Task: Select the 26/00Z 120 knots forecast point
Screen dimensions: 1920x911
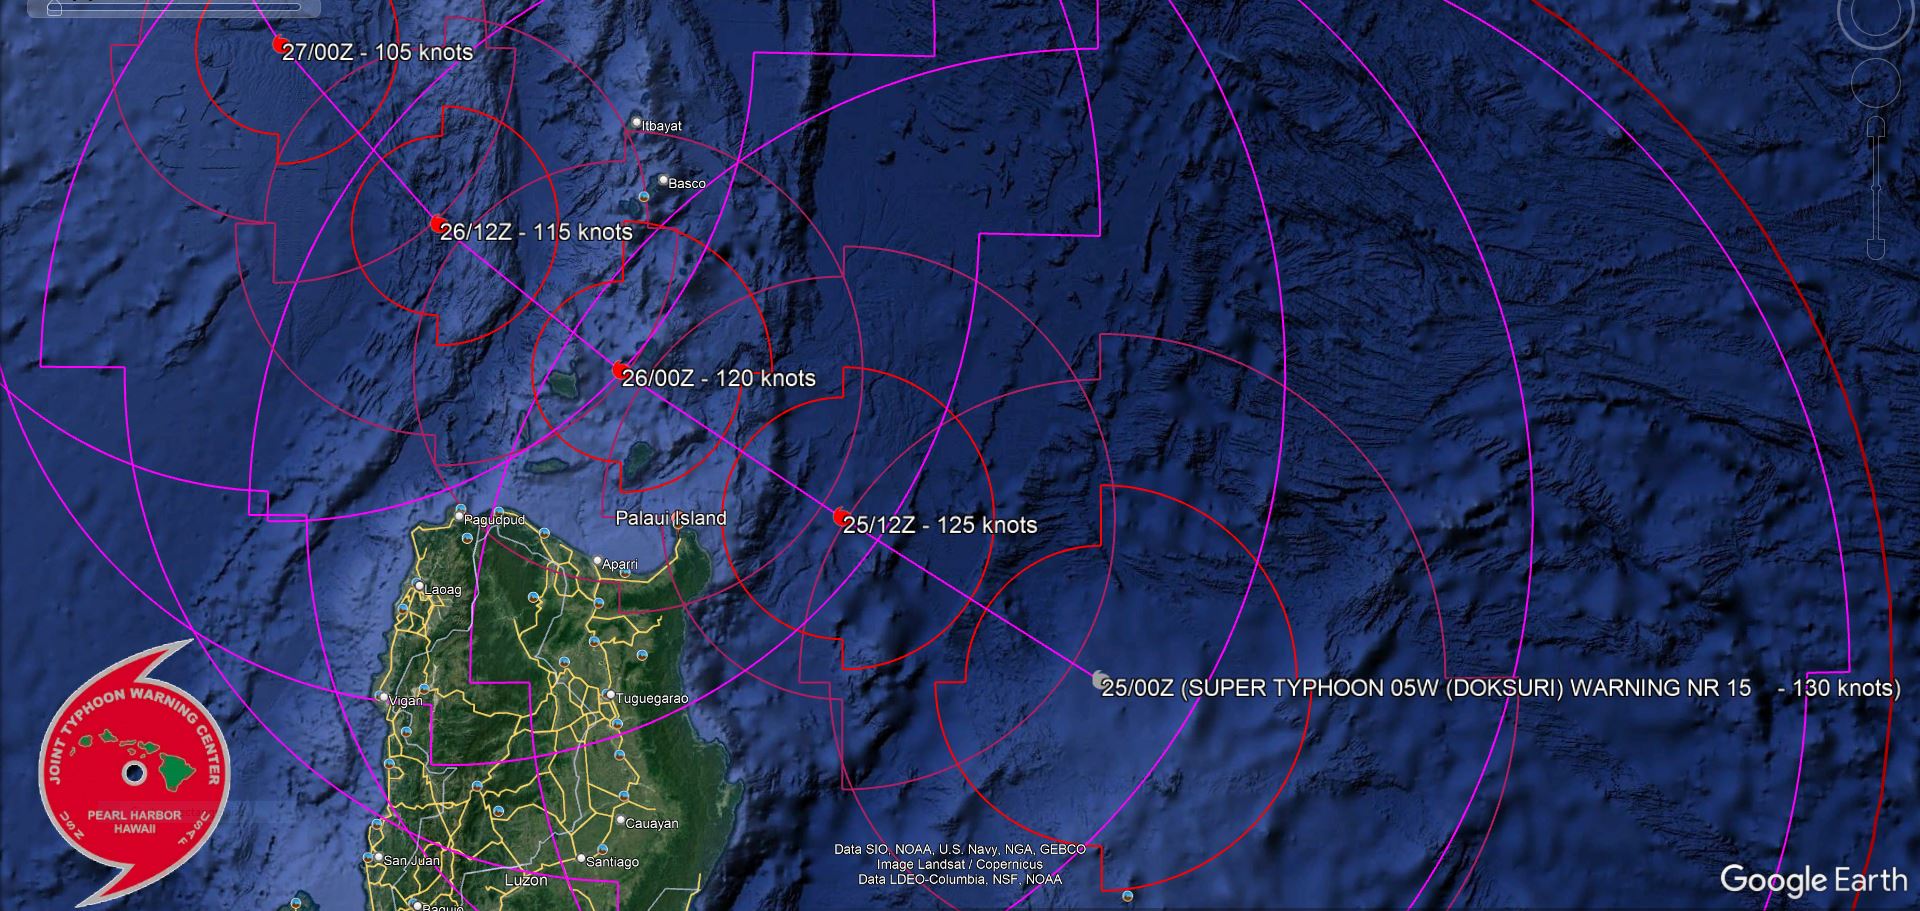Action: 620,371
